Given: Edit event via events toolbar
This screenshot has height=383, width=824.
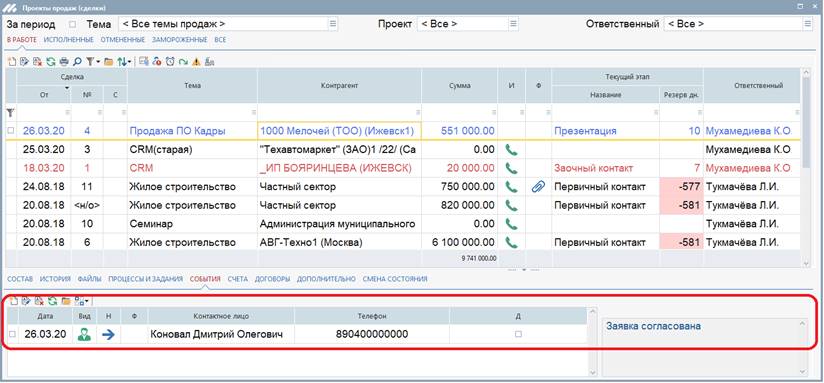Looking at the screenshot, I should coord(26,301).
